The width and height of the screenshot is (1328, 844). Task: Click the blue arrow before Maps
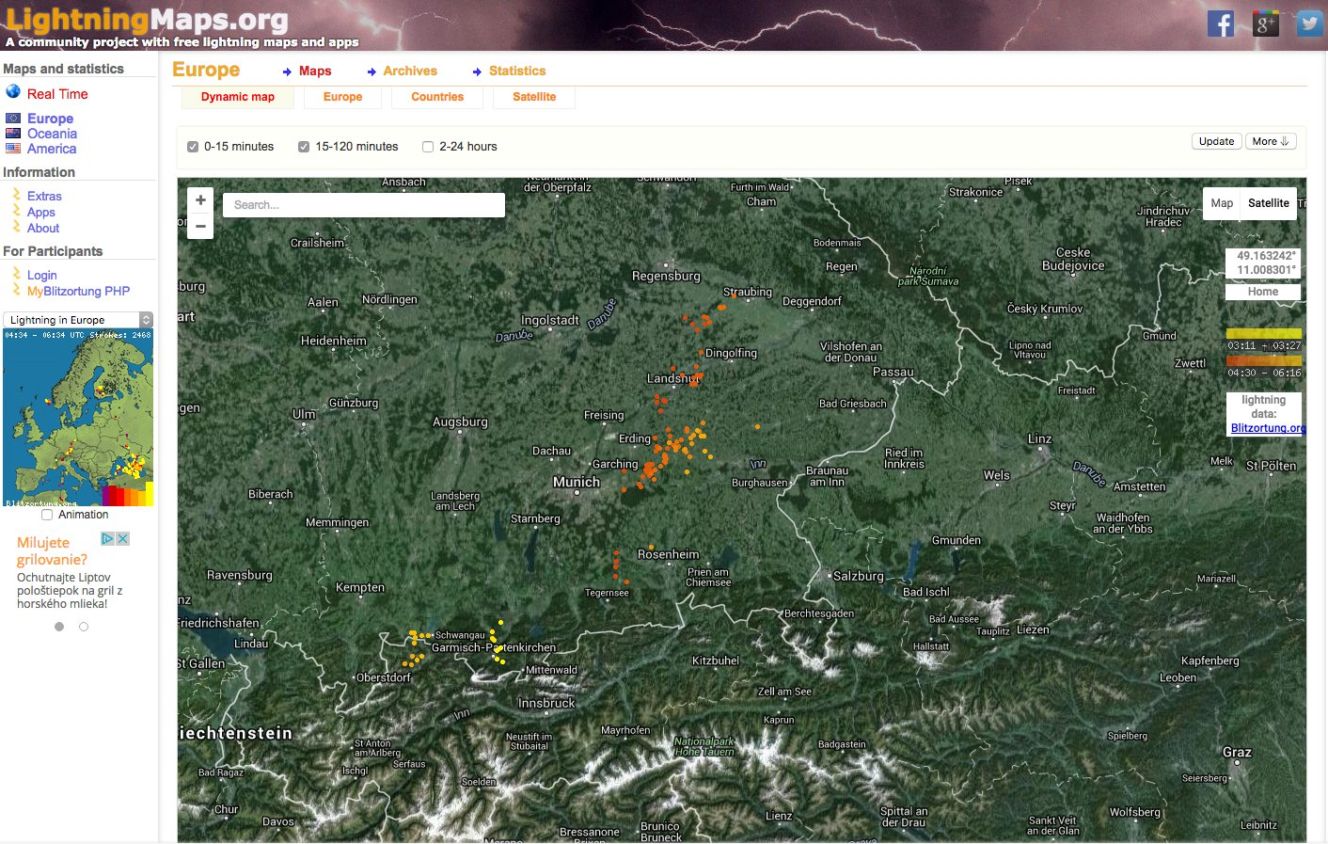tap(287, 72)
